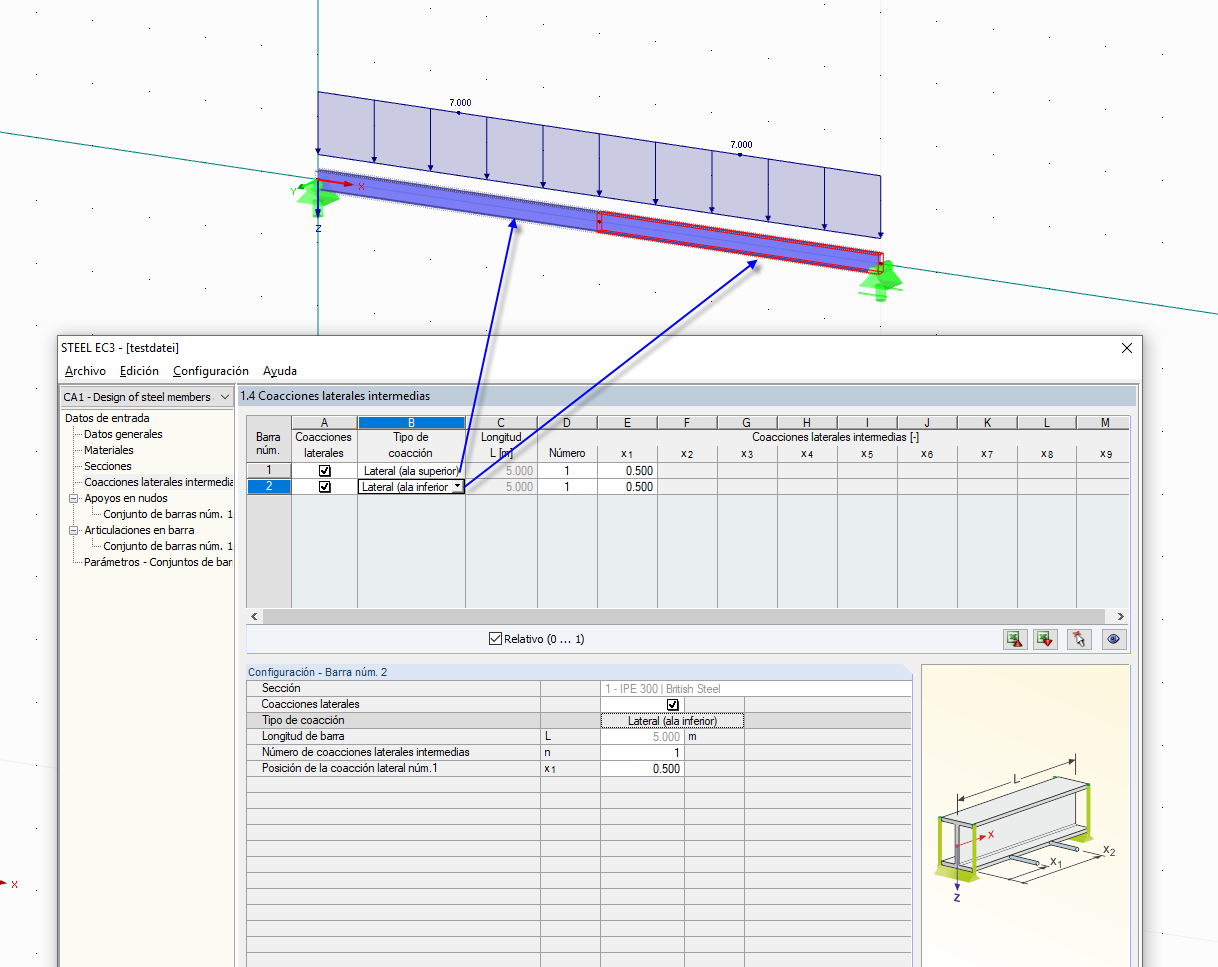1218x967 pixels.
Task: Select Datos generales in the navigator
Action: tap(123, 434)
